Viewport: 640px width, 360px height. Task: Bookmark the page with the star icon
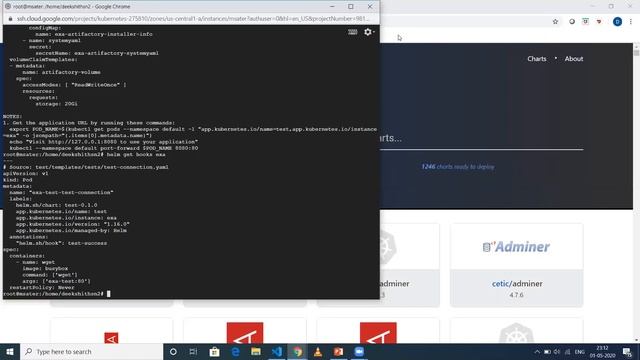(x=555, y=22)
